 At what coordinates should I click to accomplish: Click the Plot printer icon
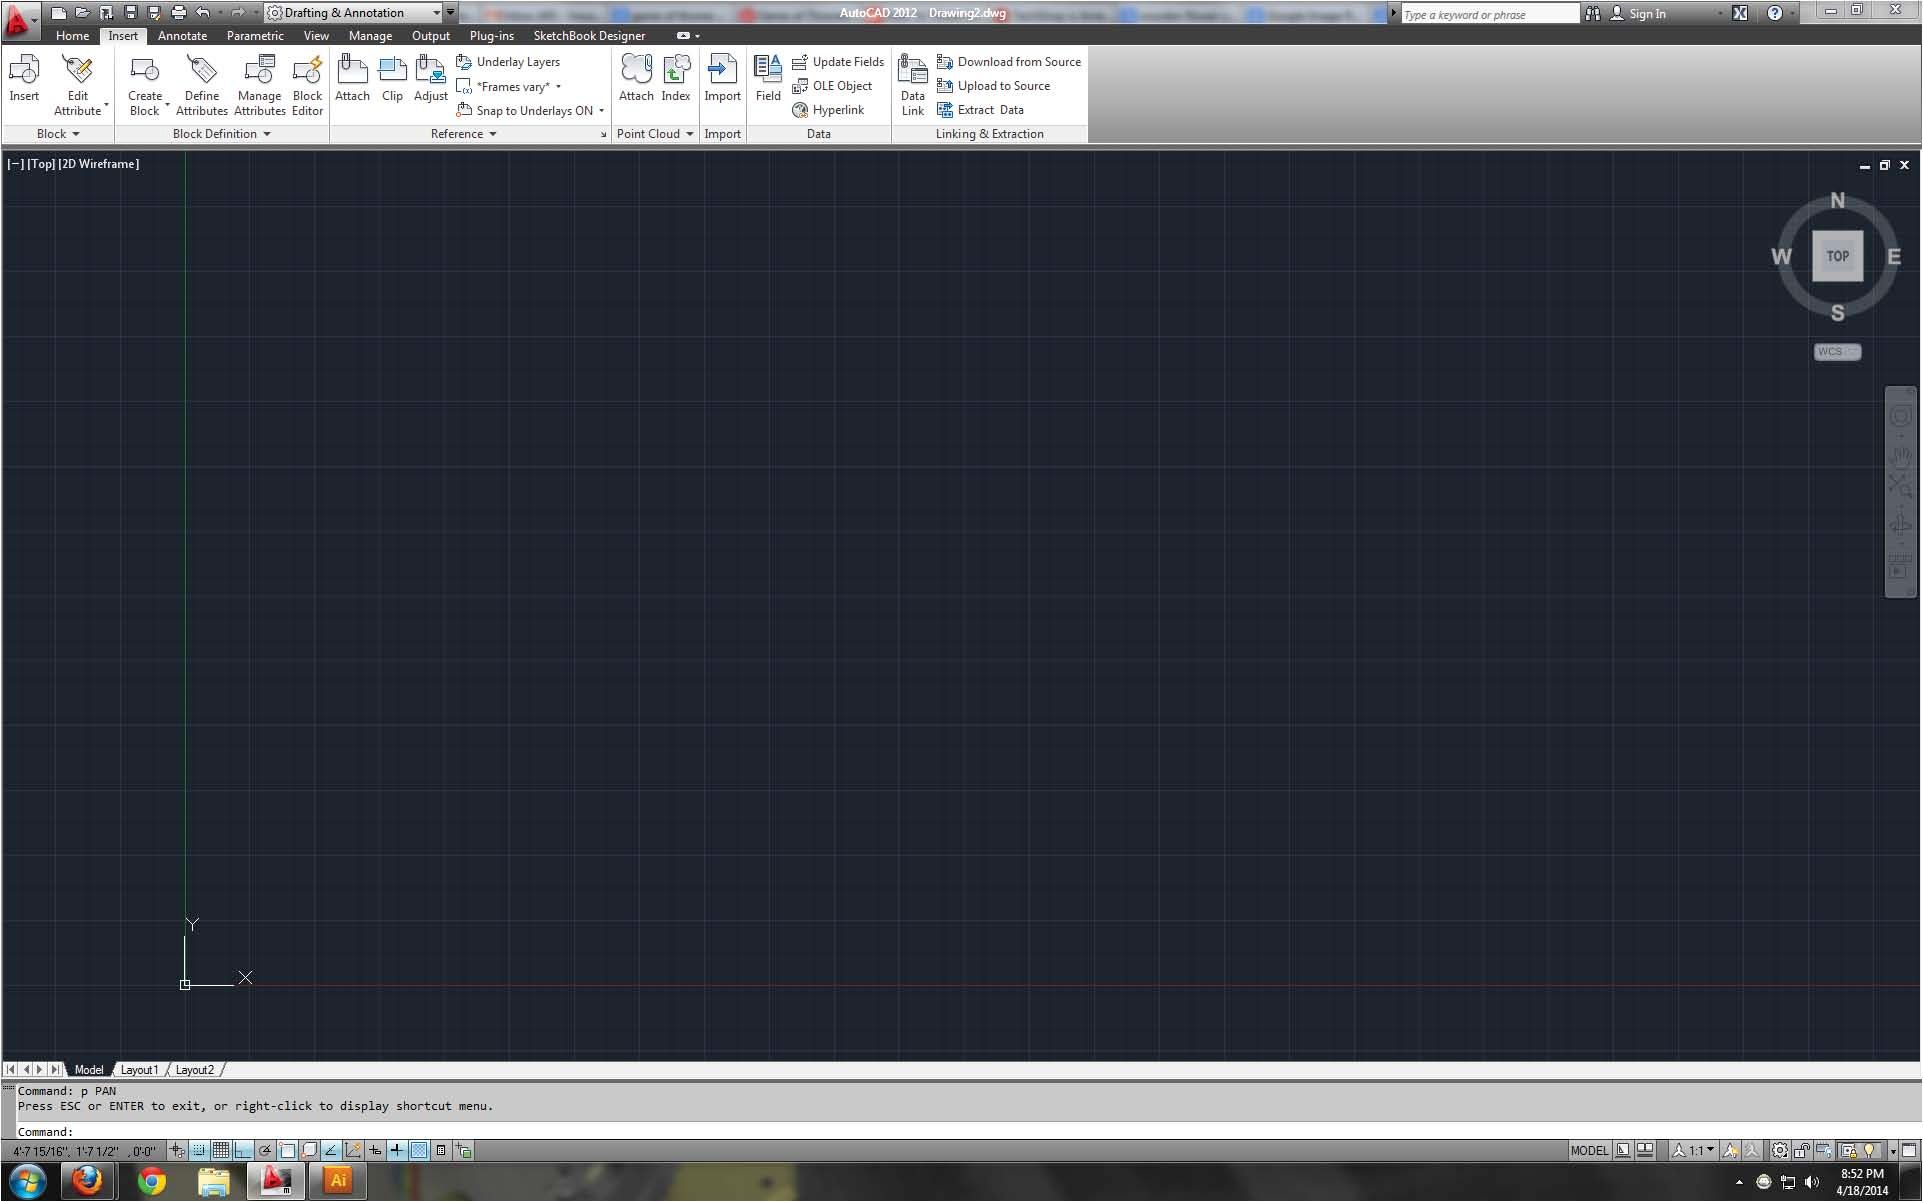[178, 13]
